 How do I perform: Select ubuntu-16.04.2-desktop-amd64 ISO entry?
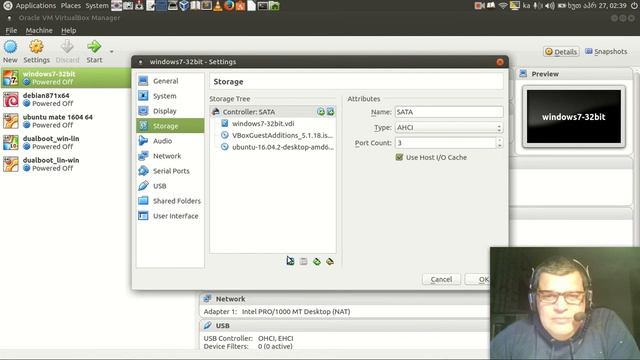click(273, 147)
